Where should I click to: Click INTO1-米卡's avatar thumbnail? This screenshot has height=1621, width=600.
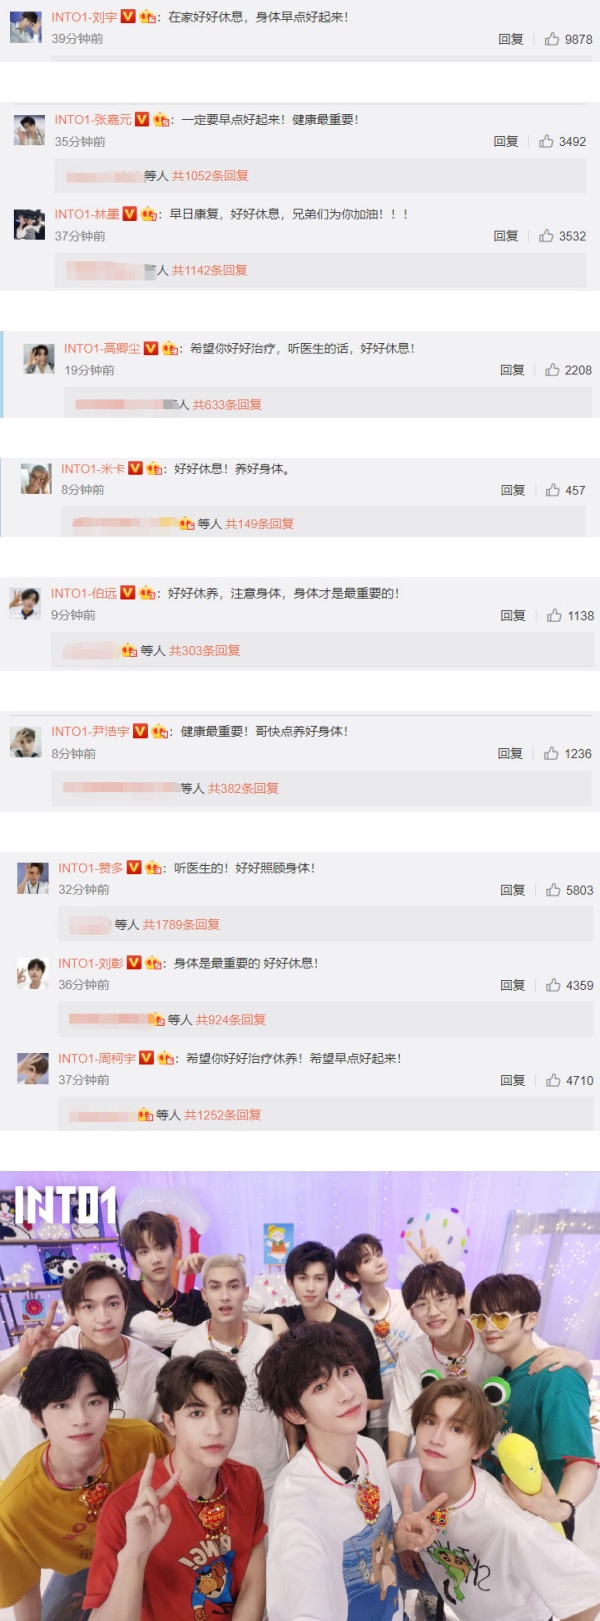(x=36, y=479)
